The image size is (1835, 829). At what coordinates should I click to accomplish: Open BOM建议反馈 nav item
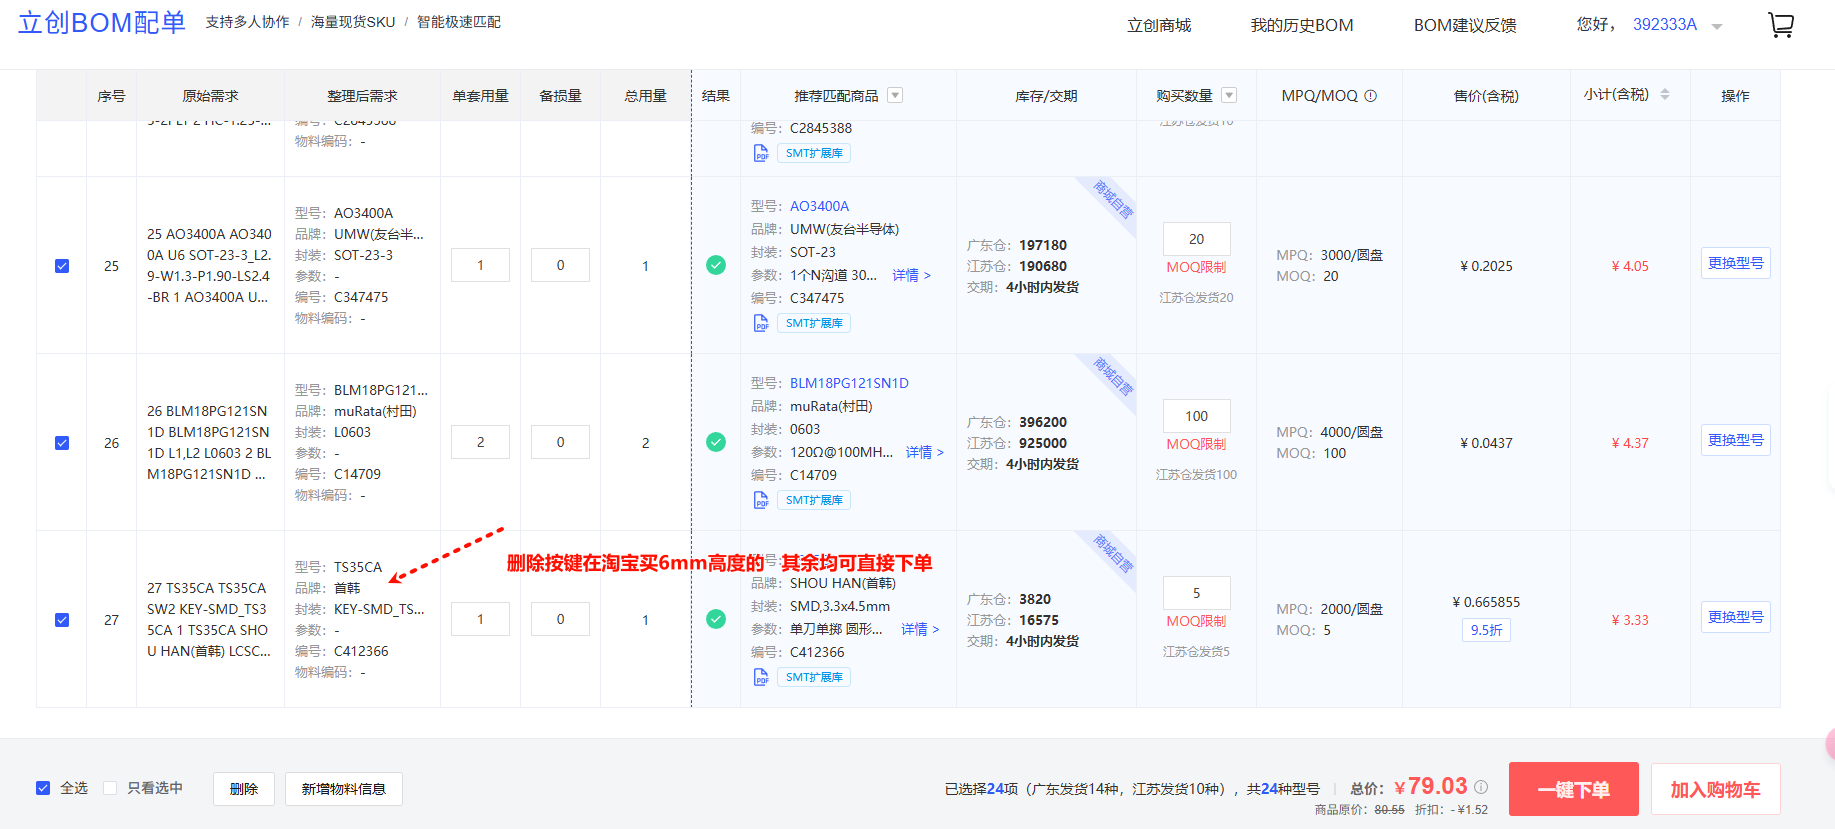[1465, 25]
